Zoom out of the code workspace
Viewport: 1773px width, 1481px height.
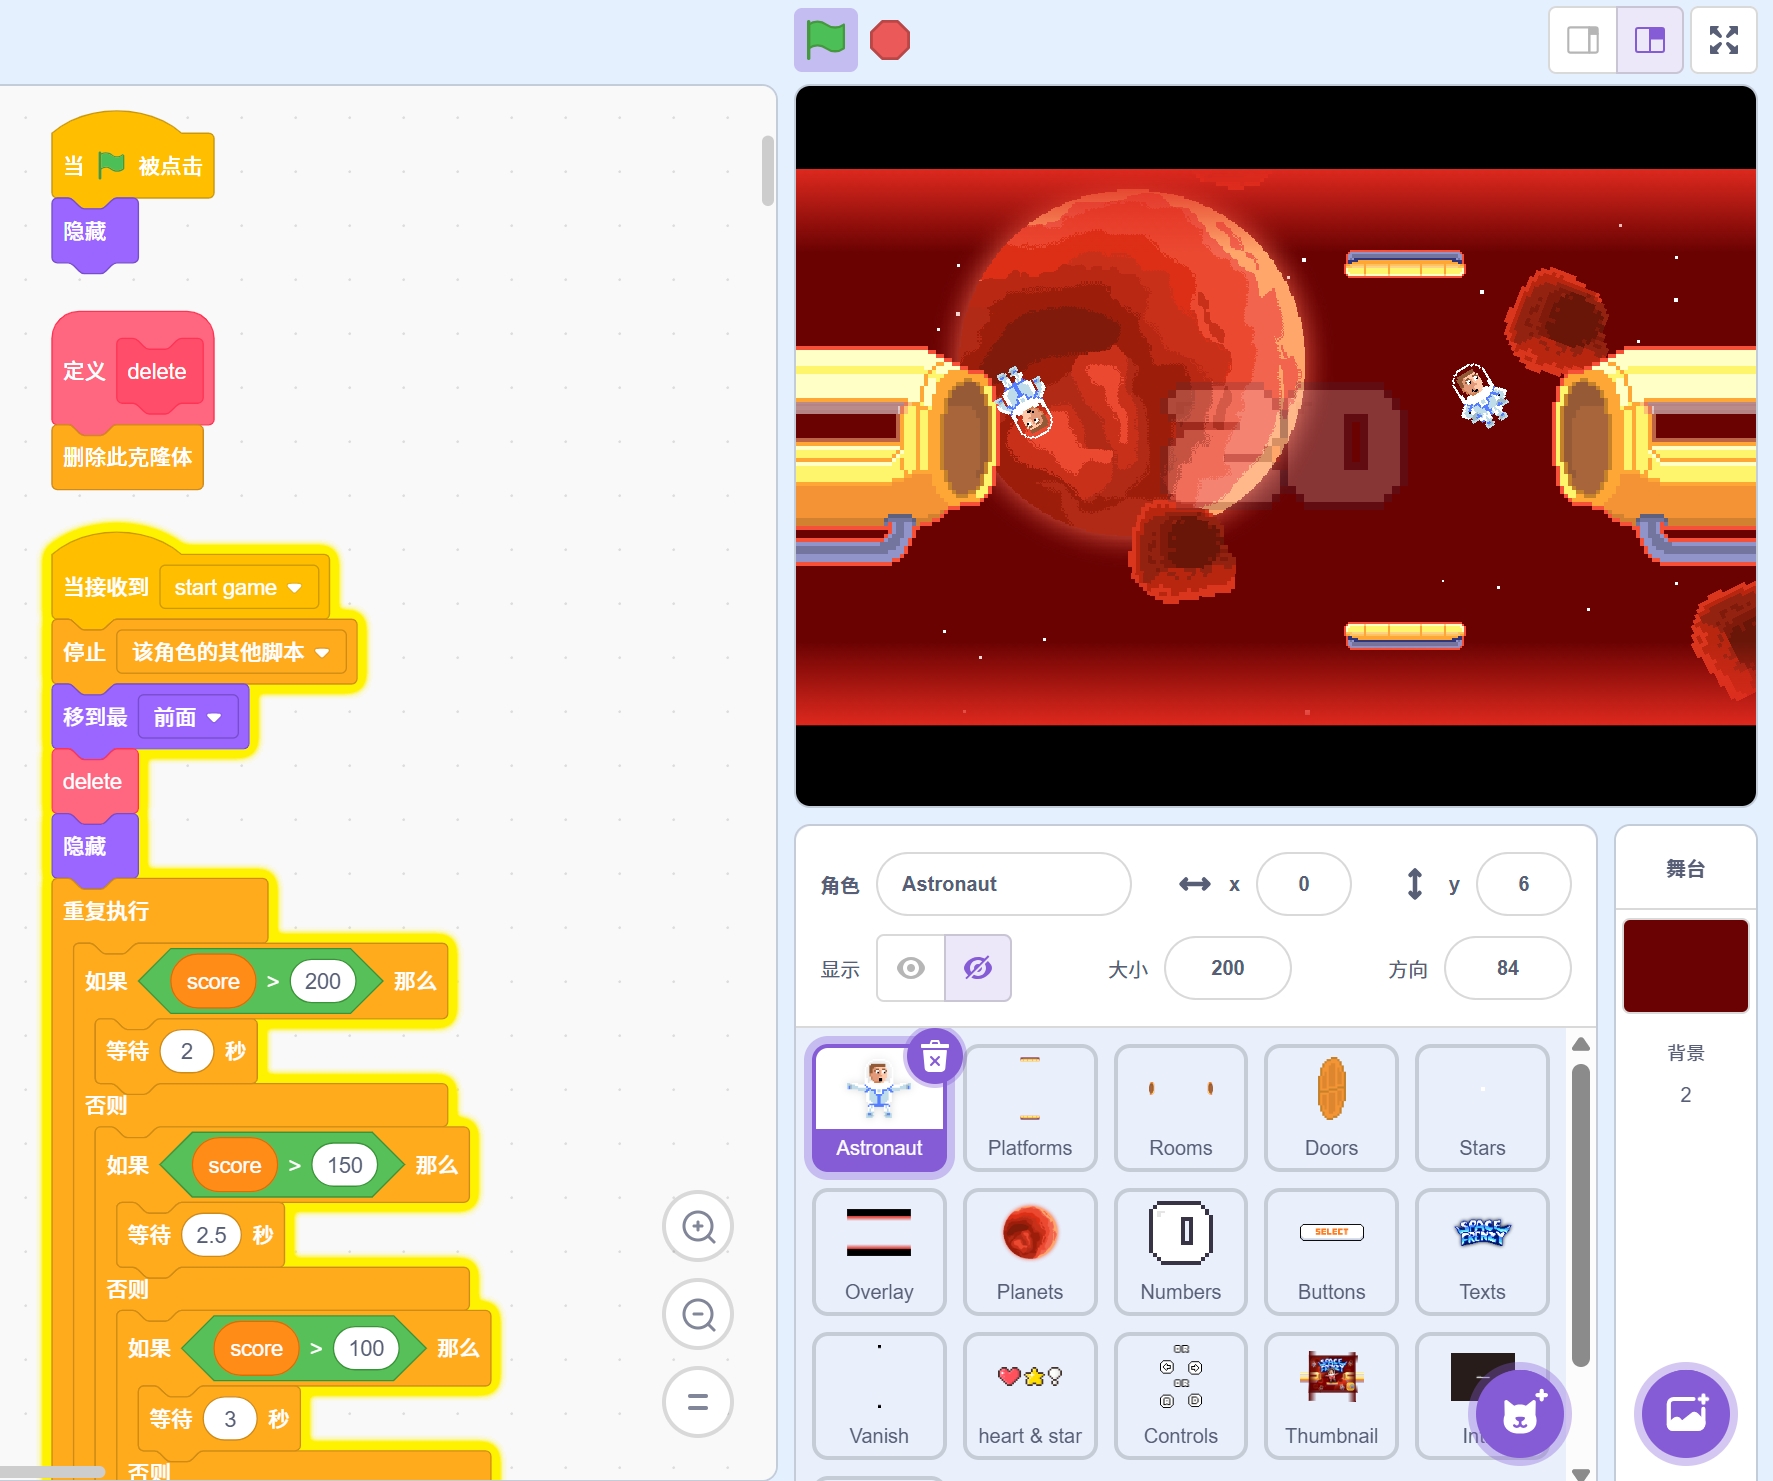[x=698, y=1315]
